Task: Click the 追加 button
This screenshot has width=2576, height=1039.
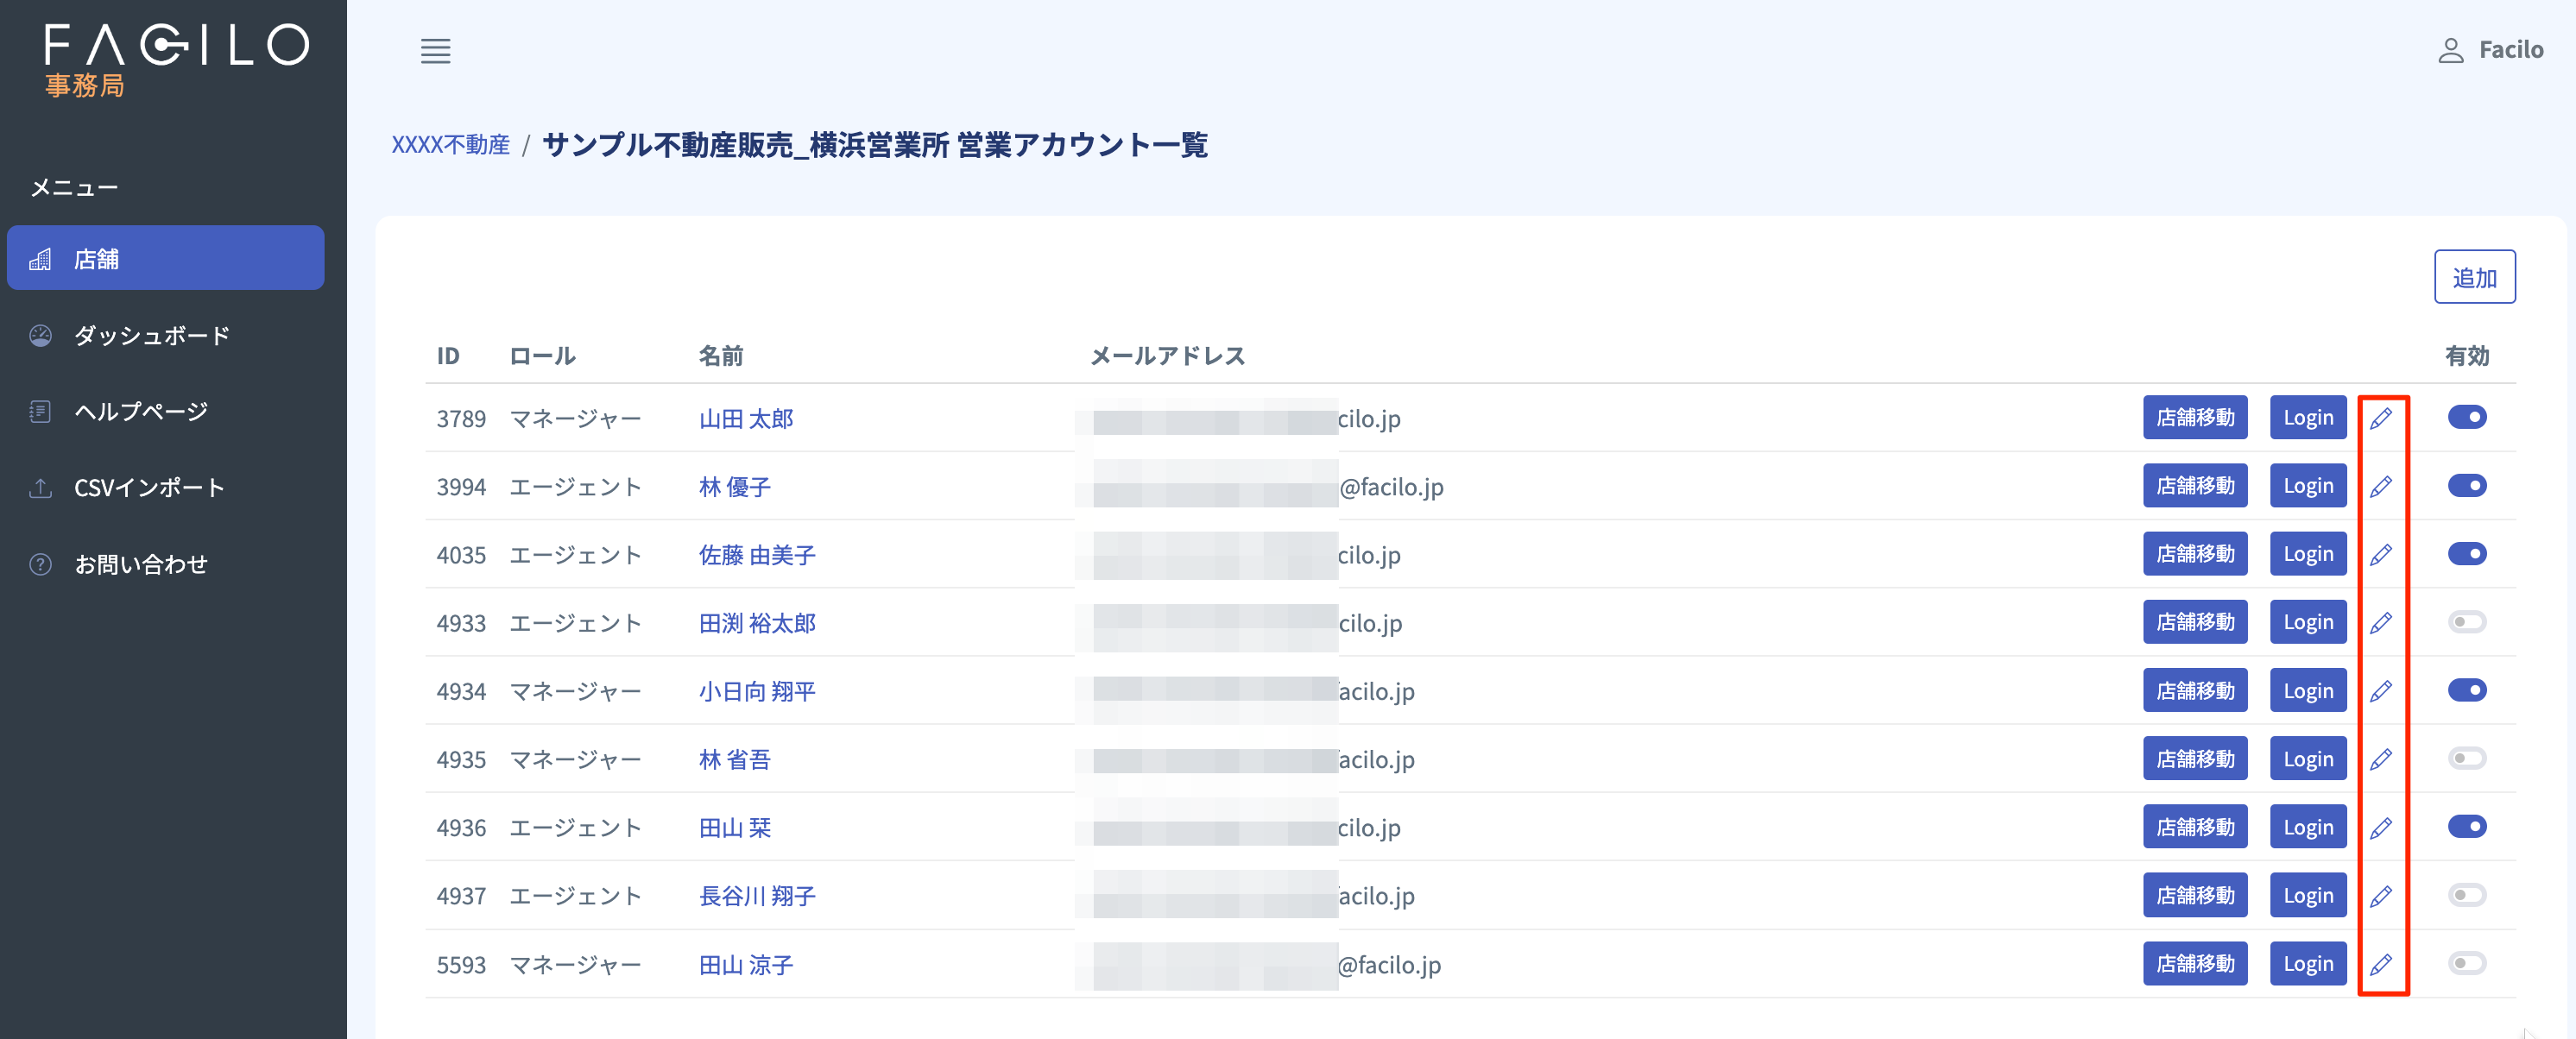Action: point(2474,277)
